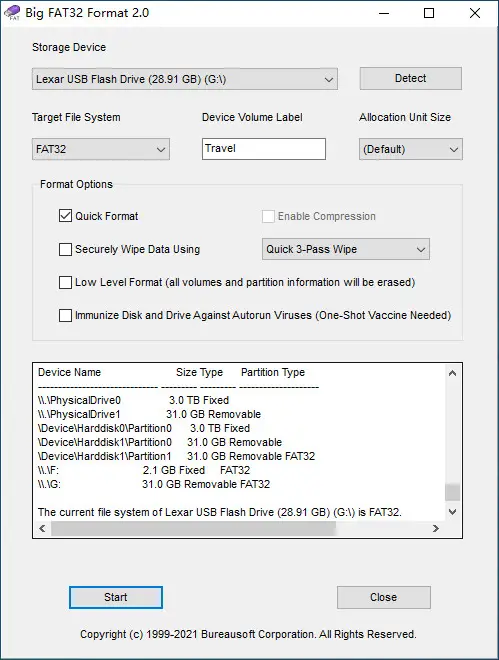Maximize the Big FAT32 Format window
499x660 pixels.
click(x=429, y=13)
